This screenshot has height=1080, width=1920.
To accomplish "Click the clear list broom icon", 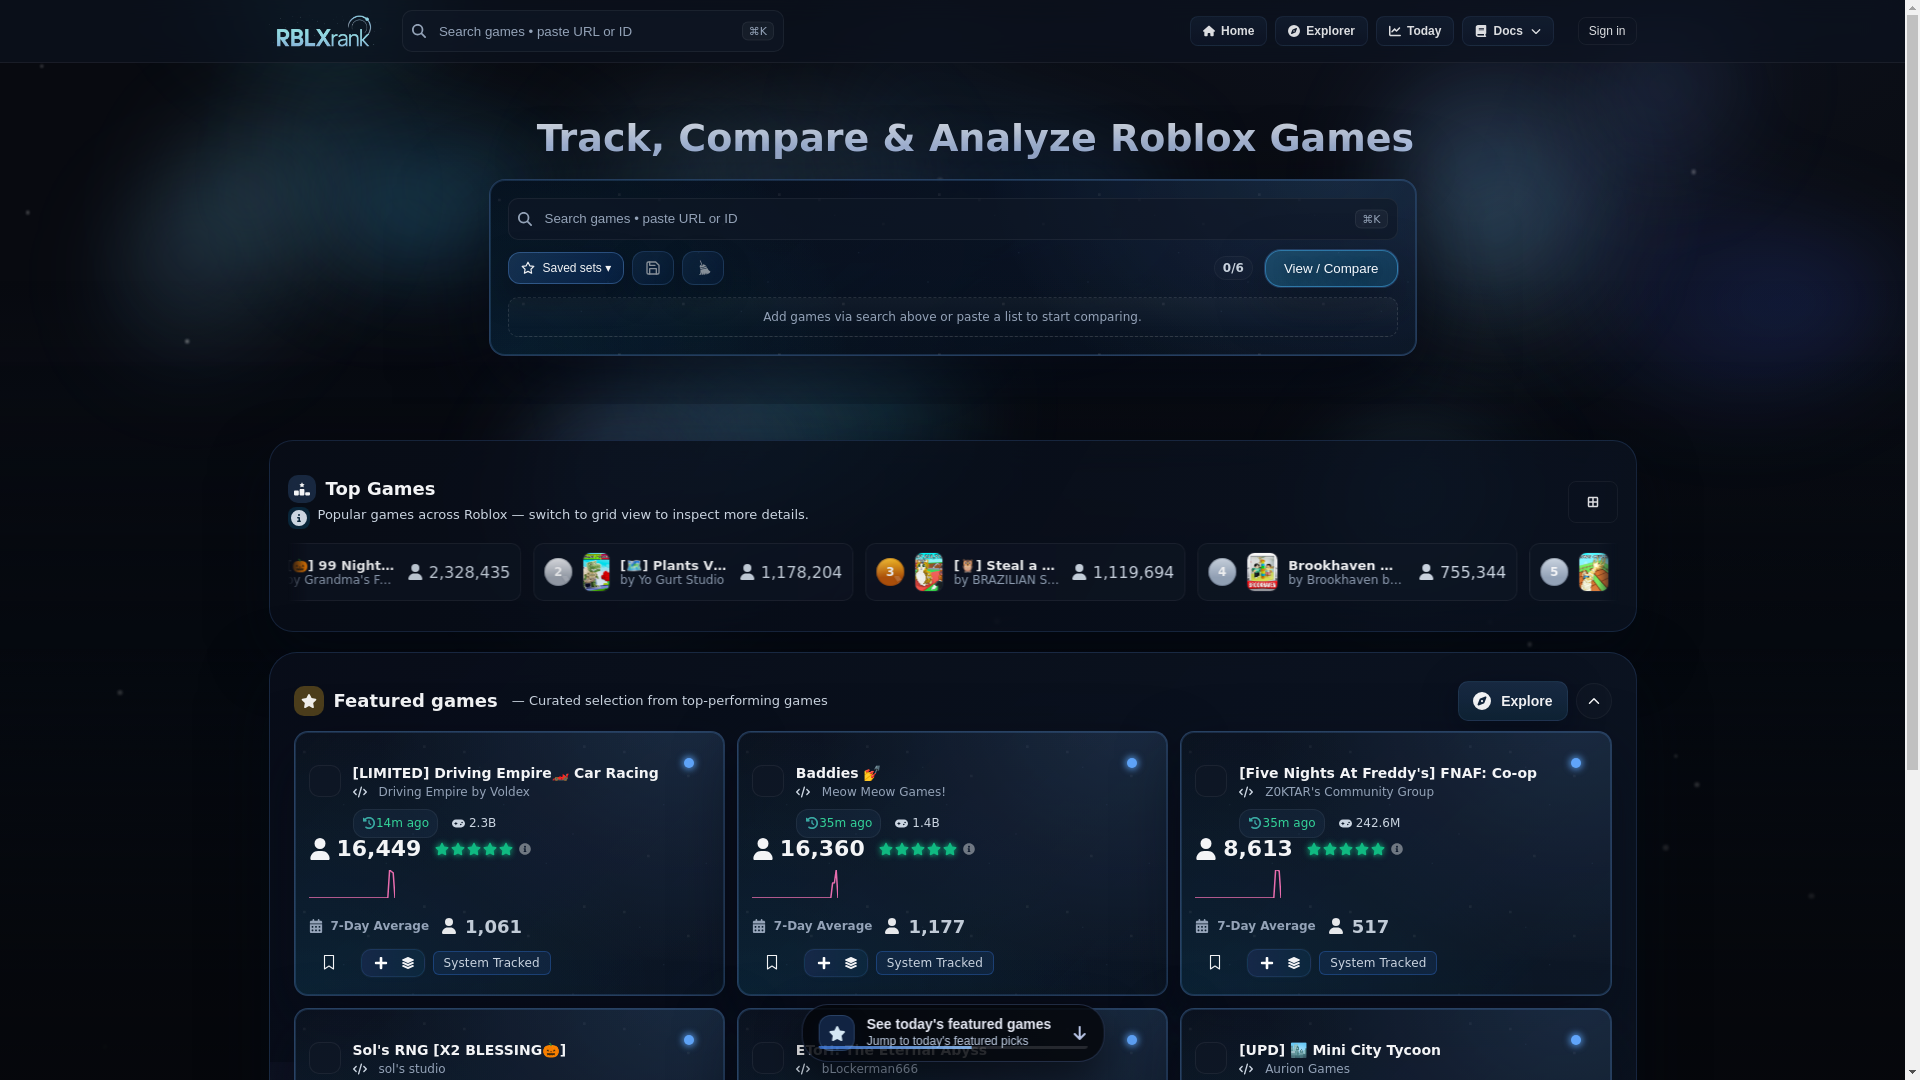I will [x=703, y=268].
